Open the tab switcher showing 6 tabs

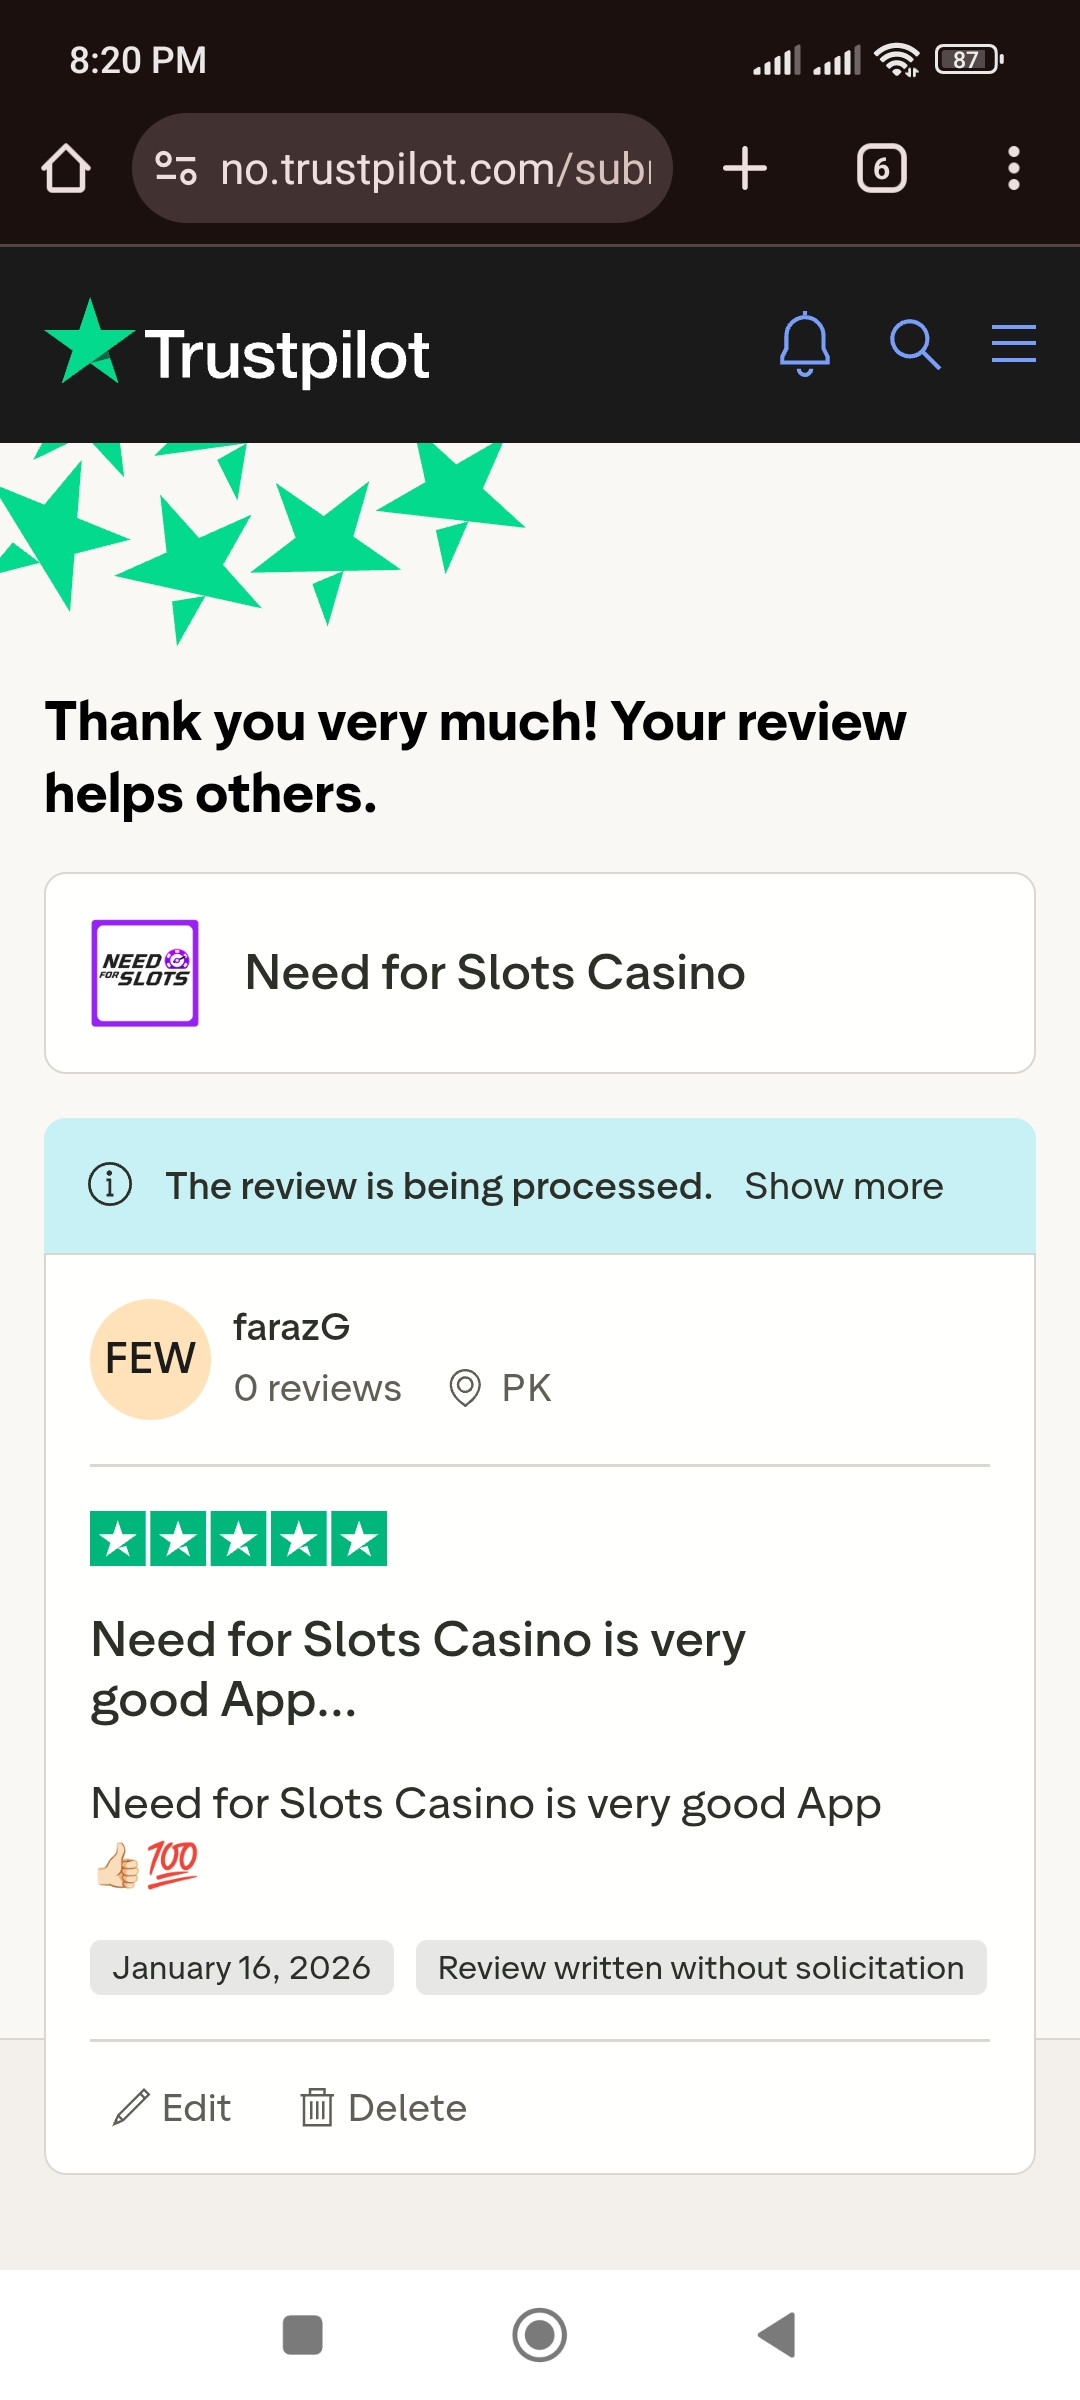pyautogui.click(x=881, y=168)
